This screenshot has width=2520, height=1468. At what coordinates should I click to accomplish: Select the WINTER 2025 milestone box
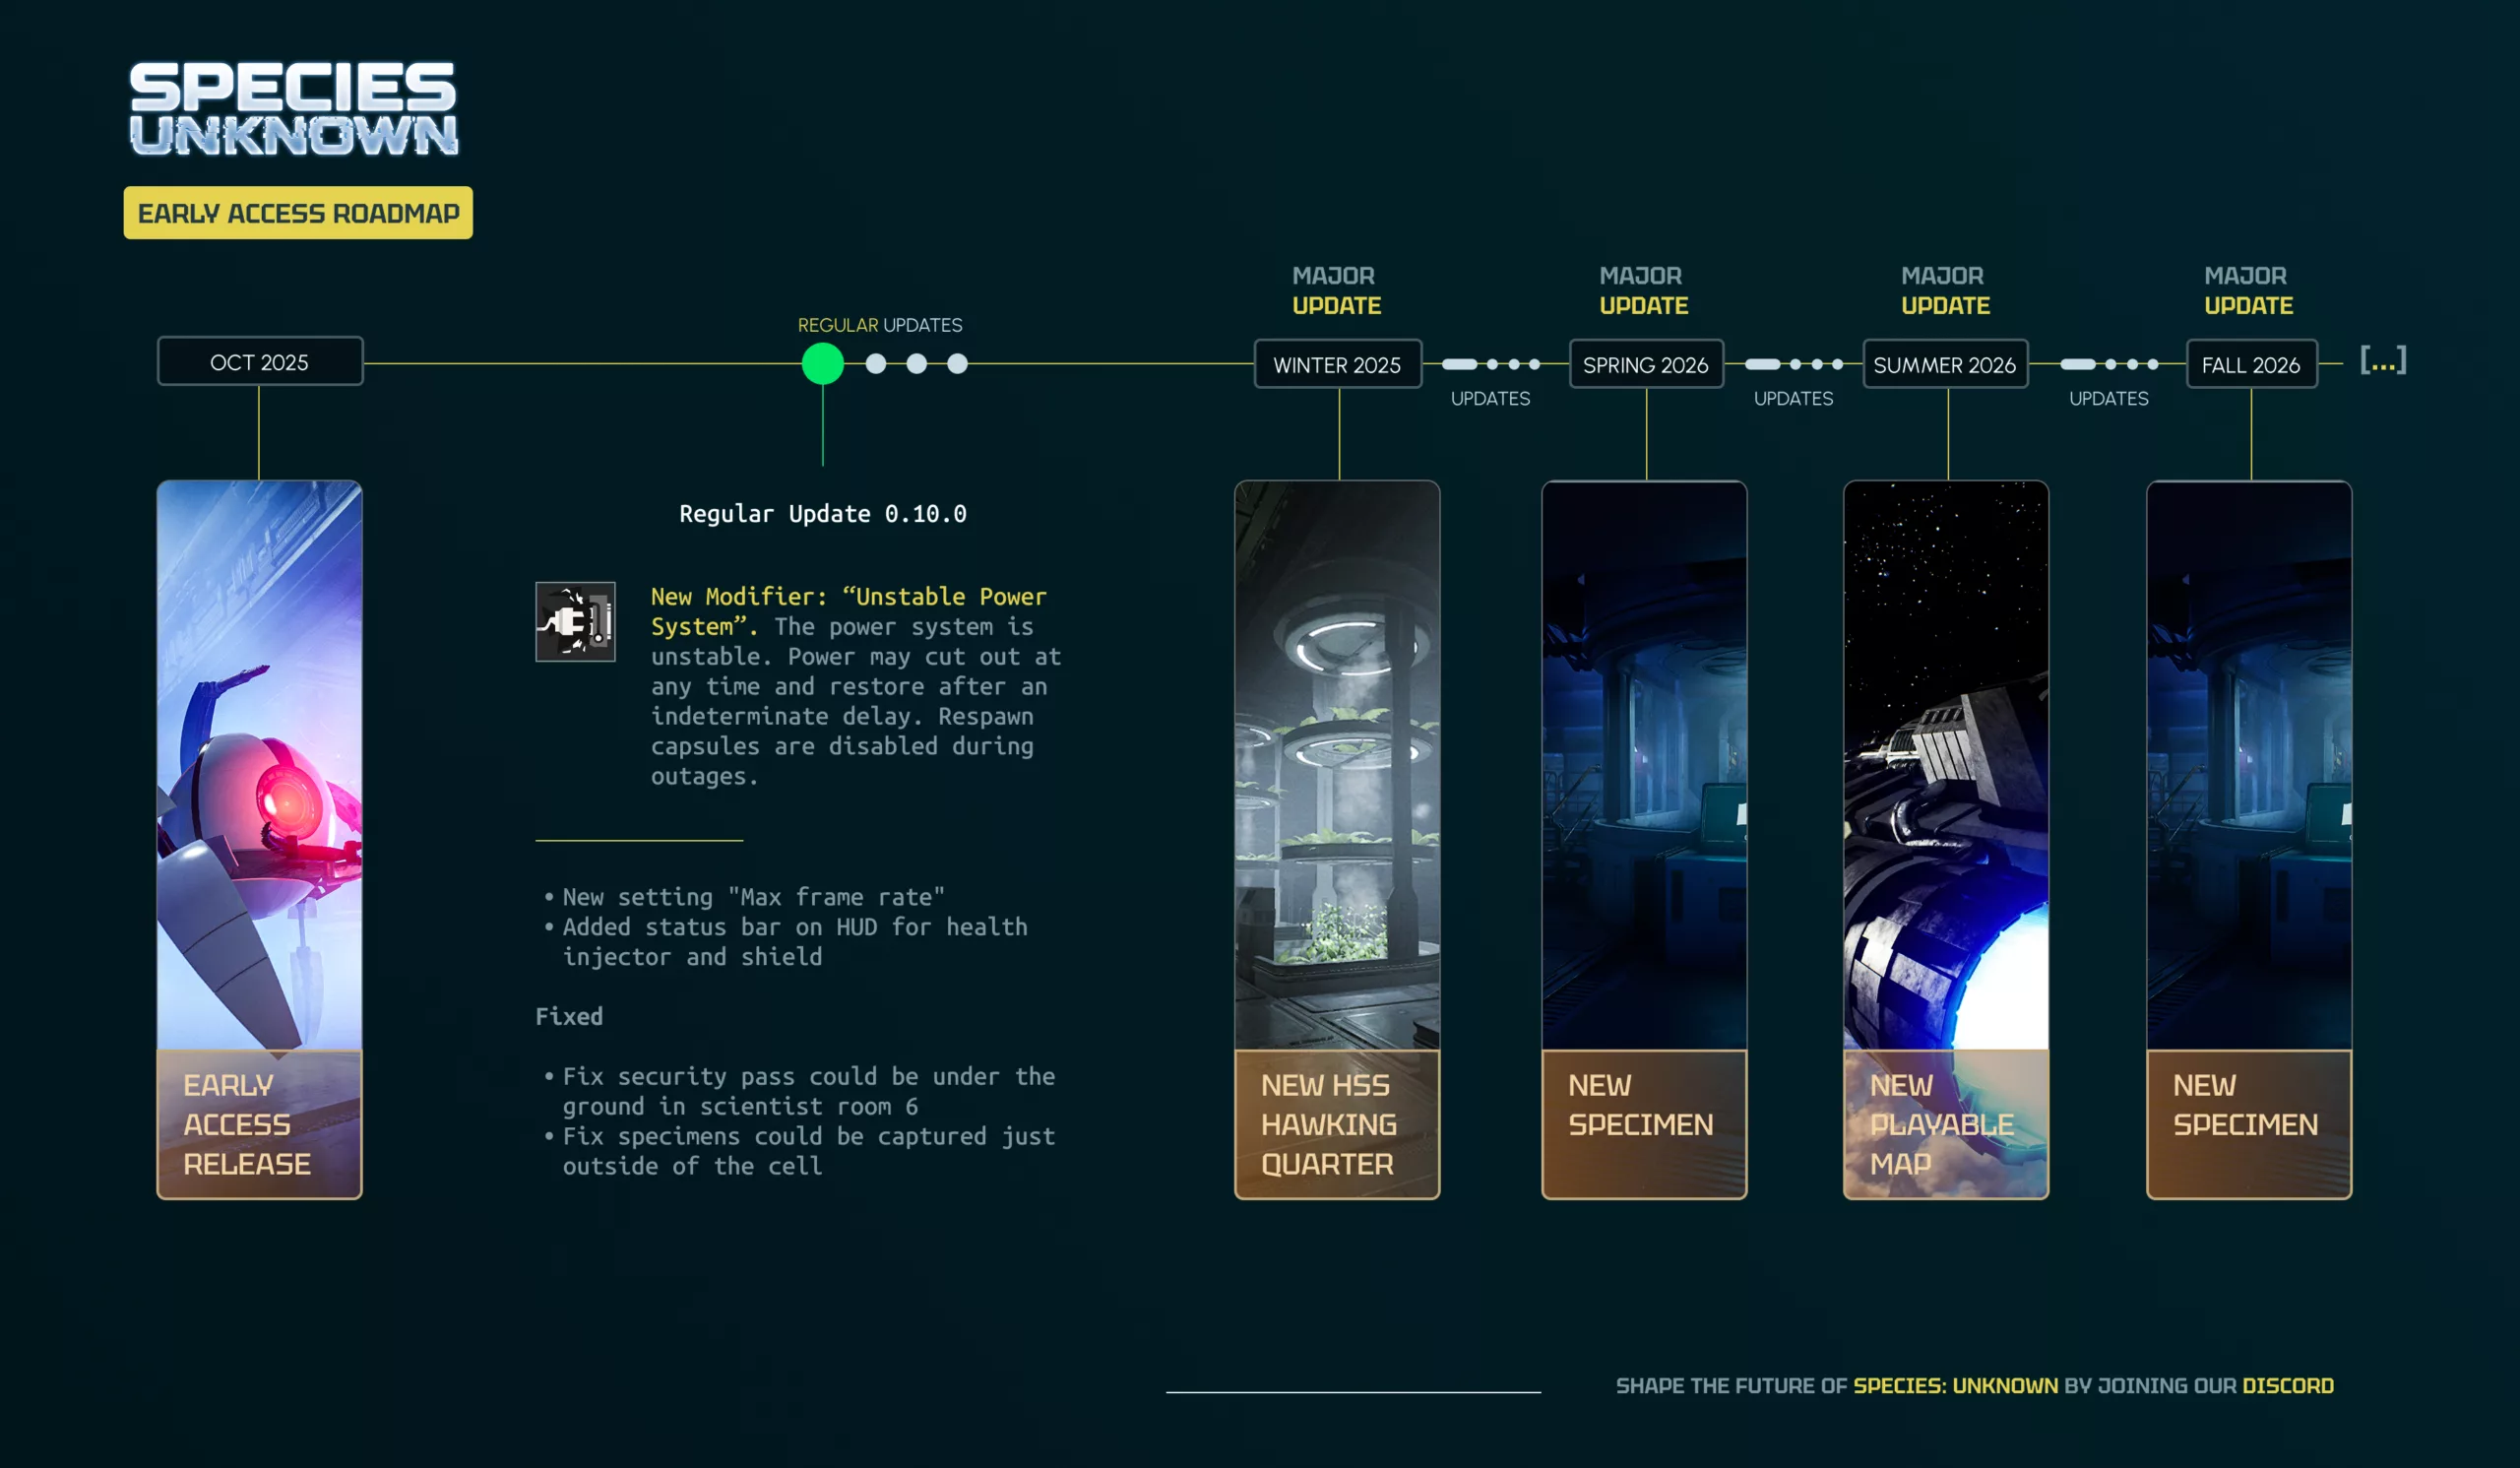[x=1337, y=365]
